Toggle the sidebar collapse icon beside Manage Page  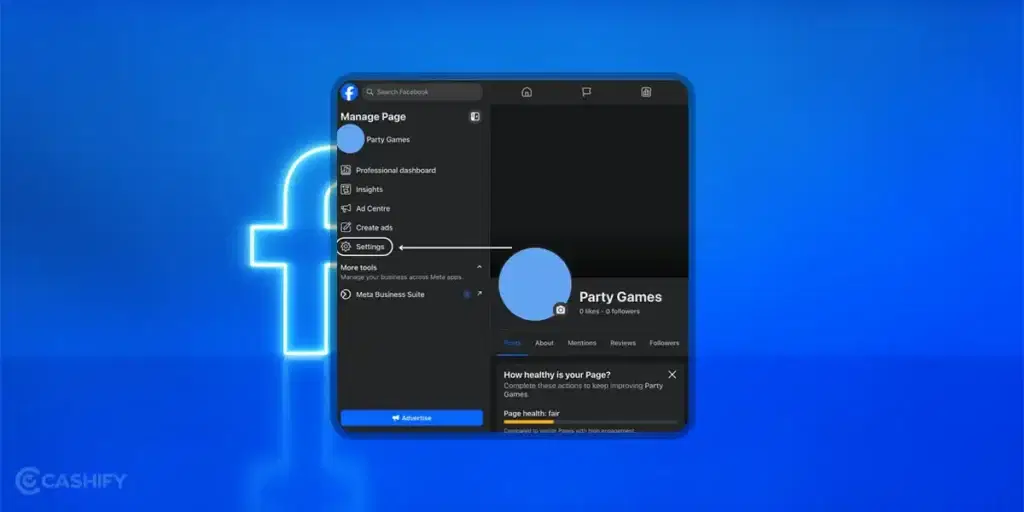click(475, 117)
